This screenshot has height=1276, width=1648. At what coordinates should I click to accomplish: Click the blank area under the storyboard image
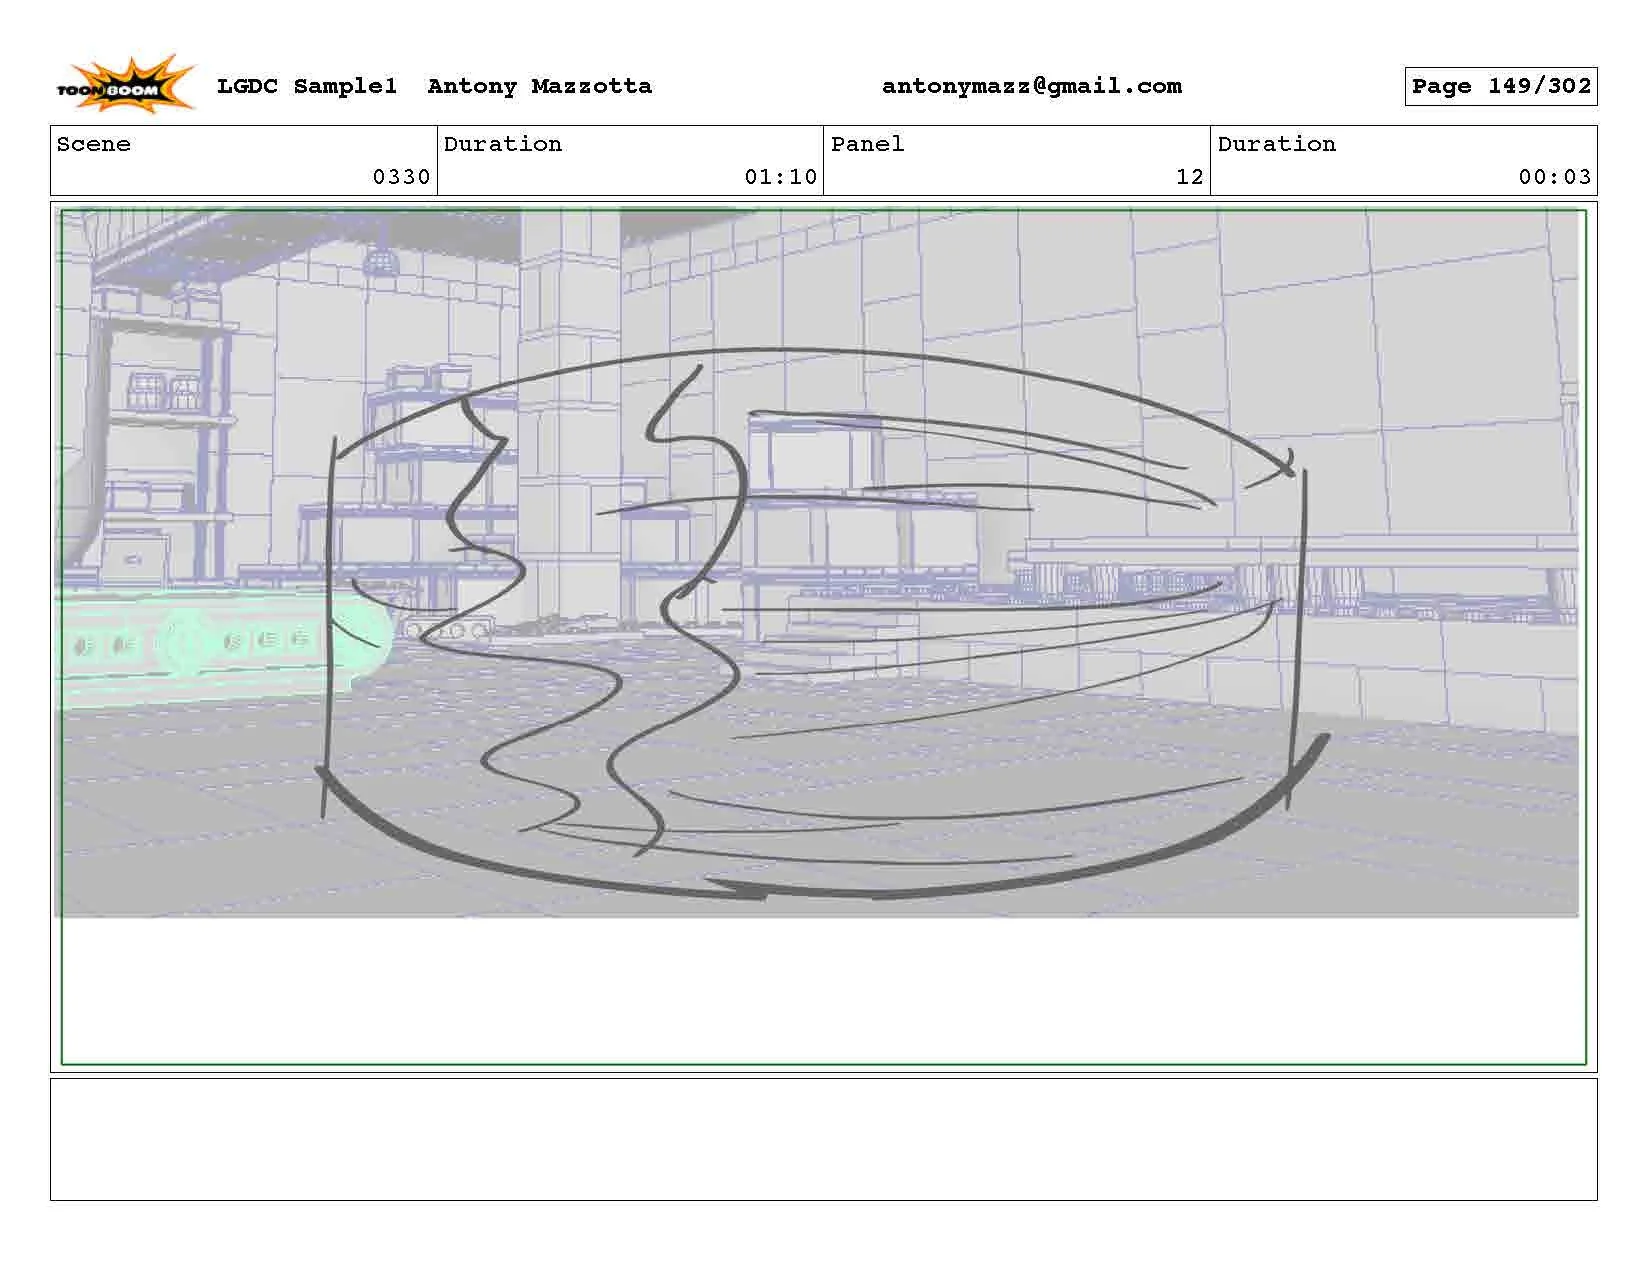coord(824,990)
